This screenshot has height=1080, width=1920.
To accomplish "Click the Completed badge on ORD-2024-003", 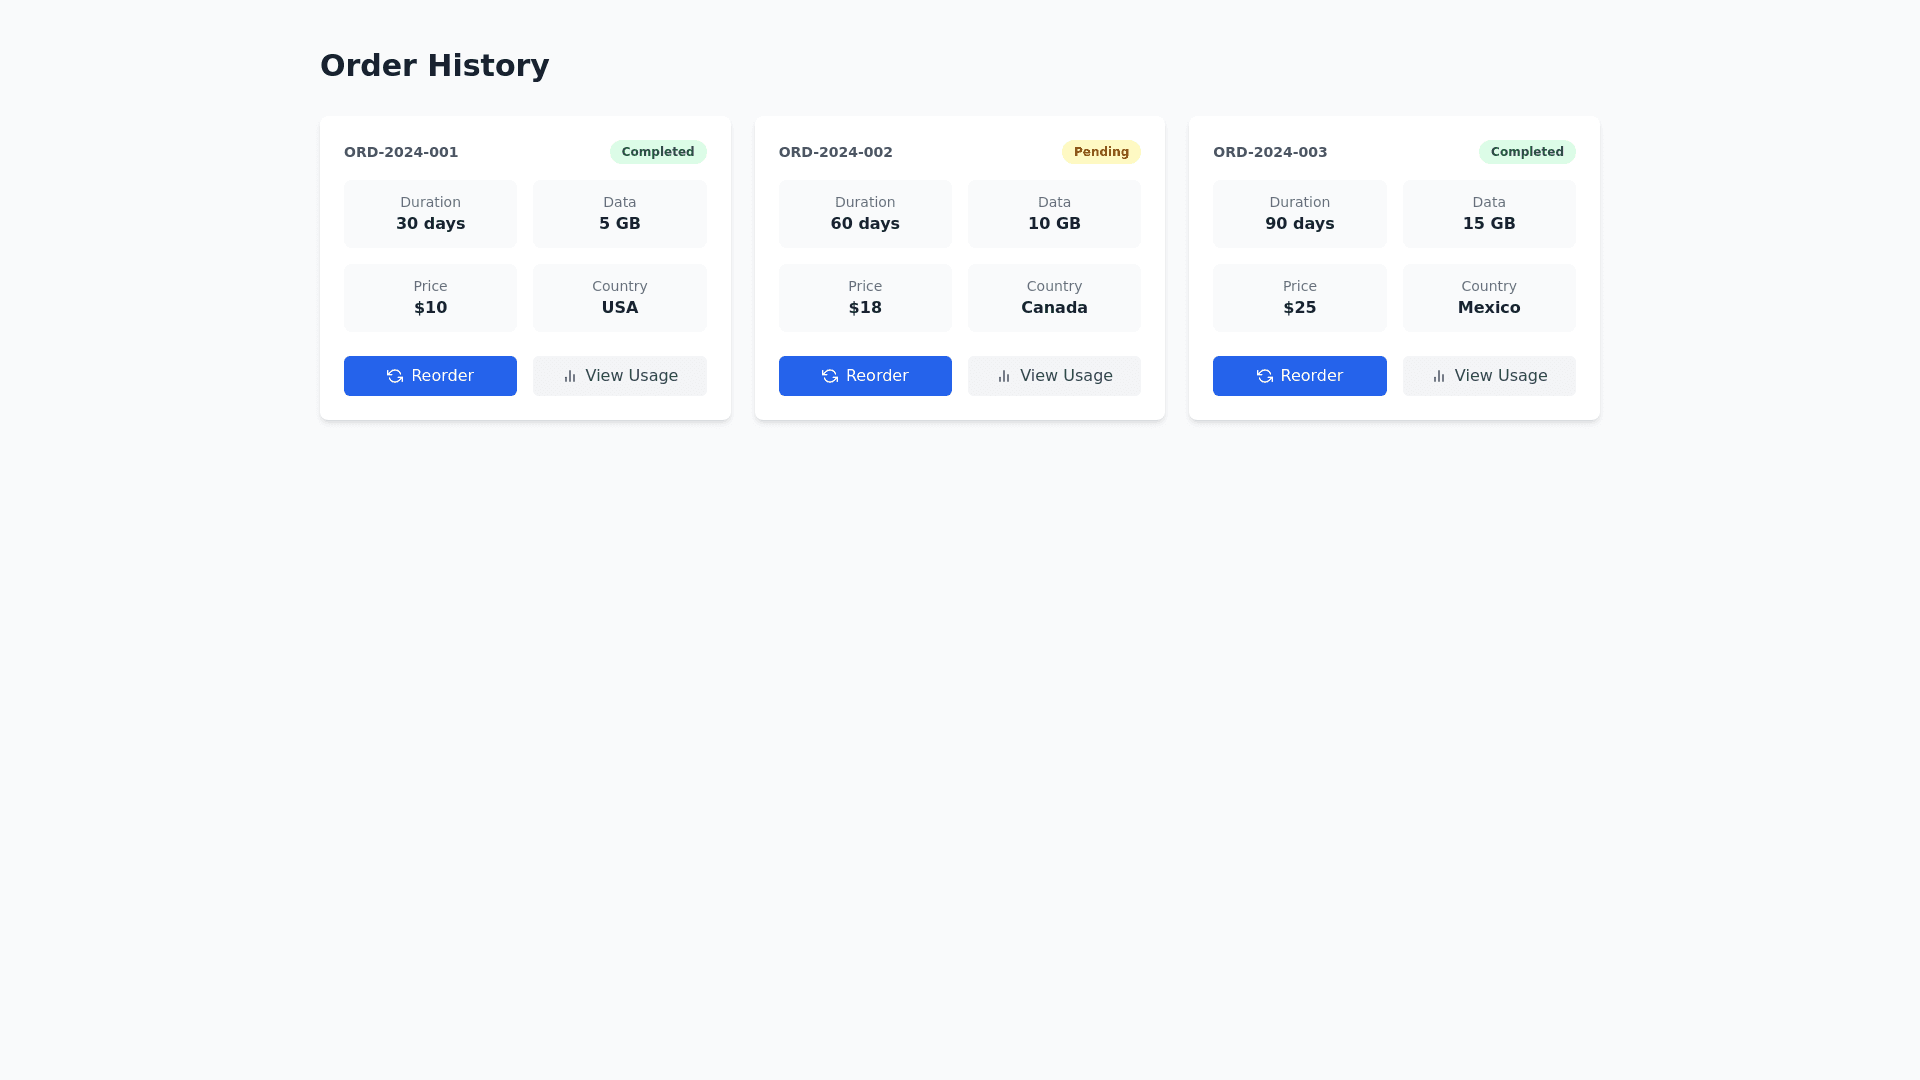I will pyautogui.click(x=1526, y=152).
